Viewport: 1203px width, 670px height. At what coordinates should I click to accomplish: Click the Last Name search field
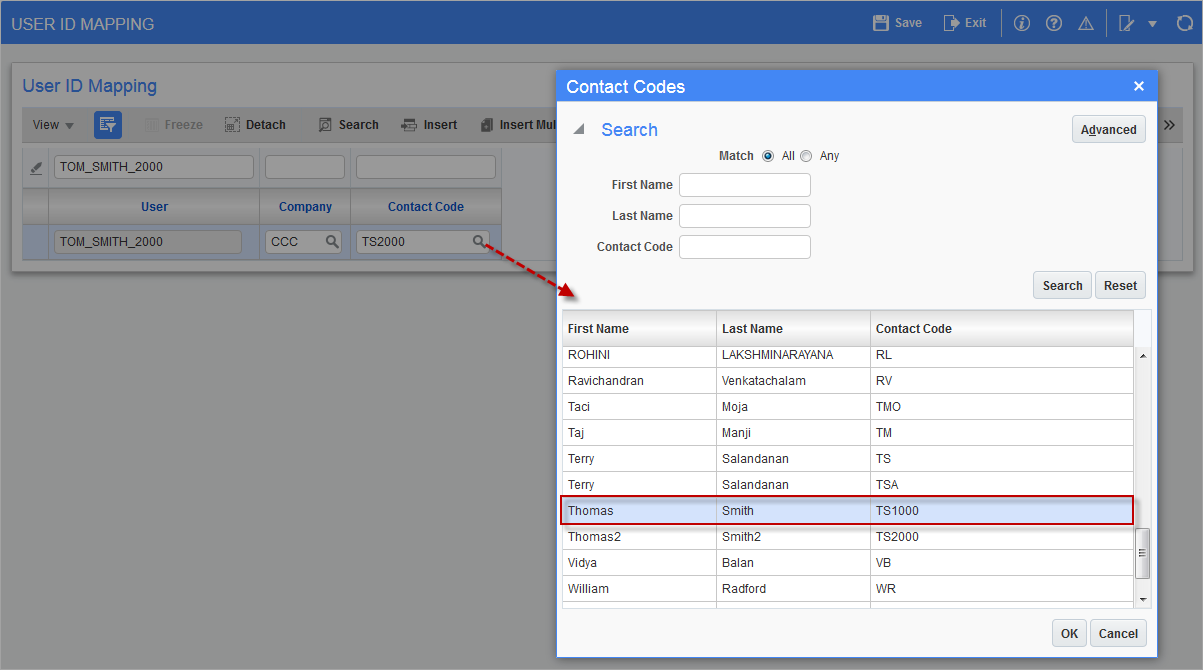745,216
